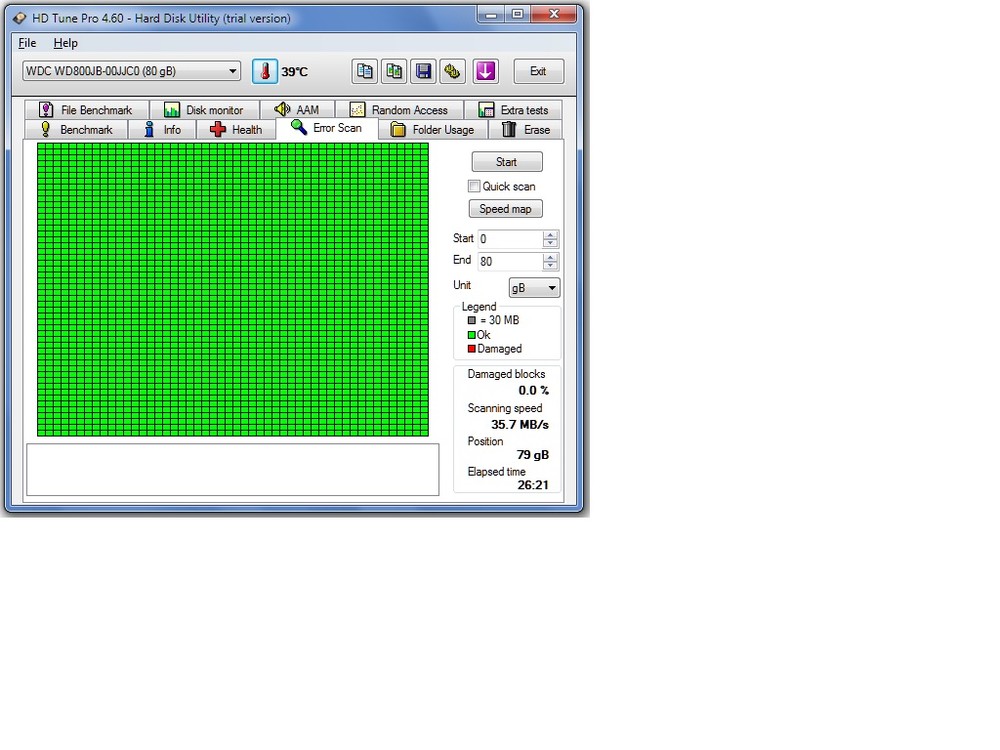Open the Folder Usage tab

click(433, 129)
